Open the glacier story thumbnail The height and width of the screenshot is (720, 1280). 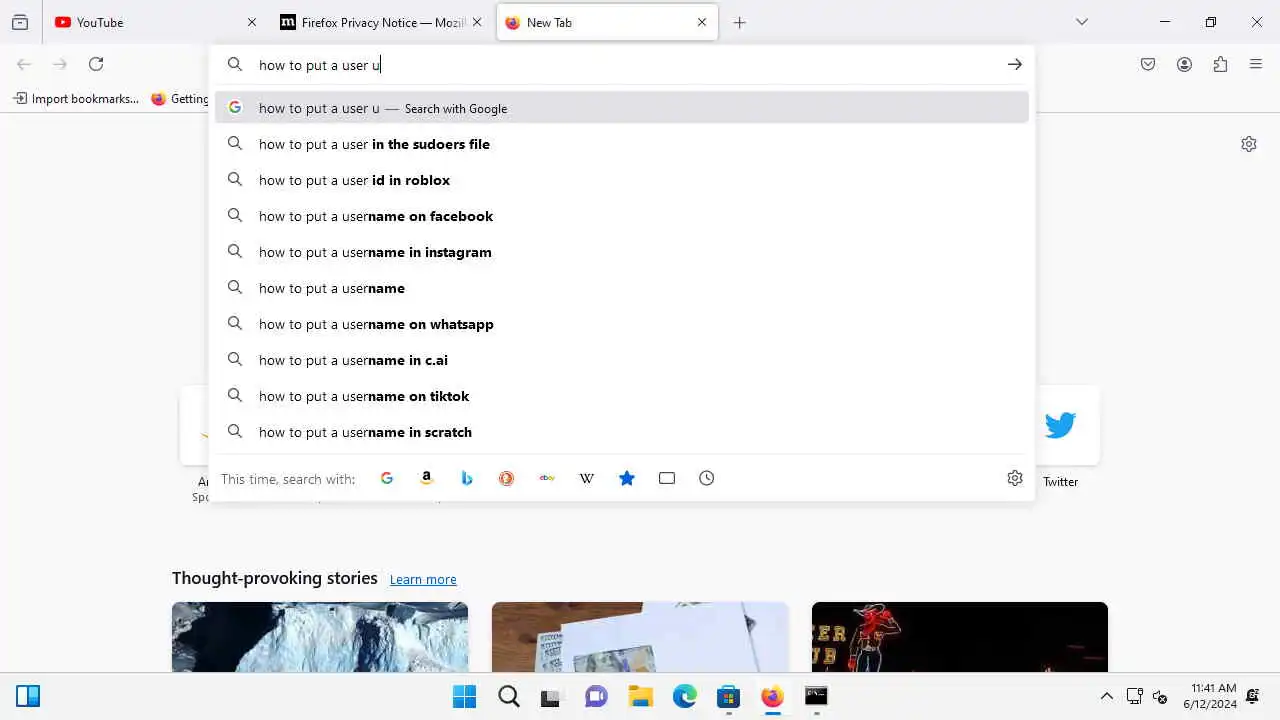[x=320, y=637]
